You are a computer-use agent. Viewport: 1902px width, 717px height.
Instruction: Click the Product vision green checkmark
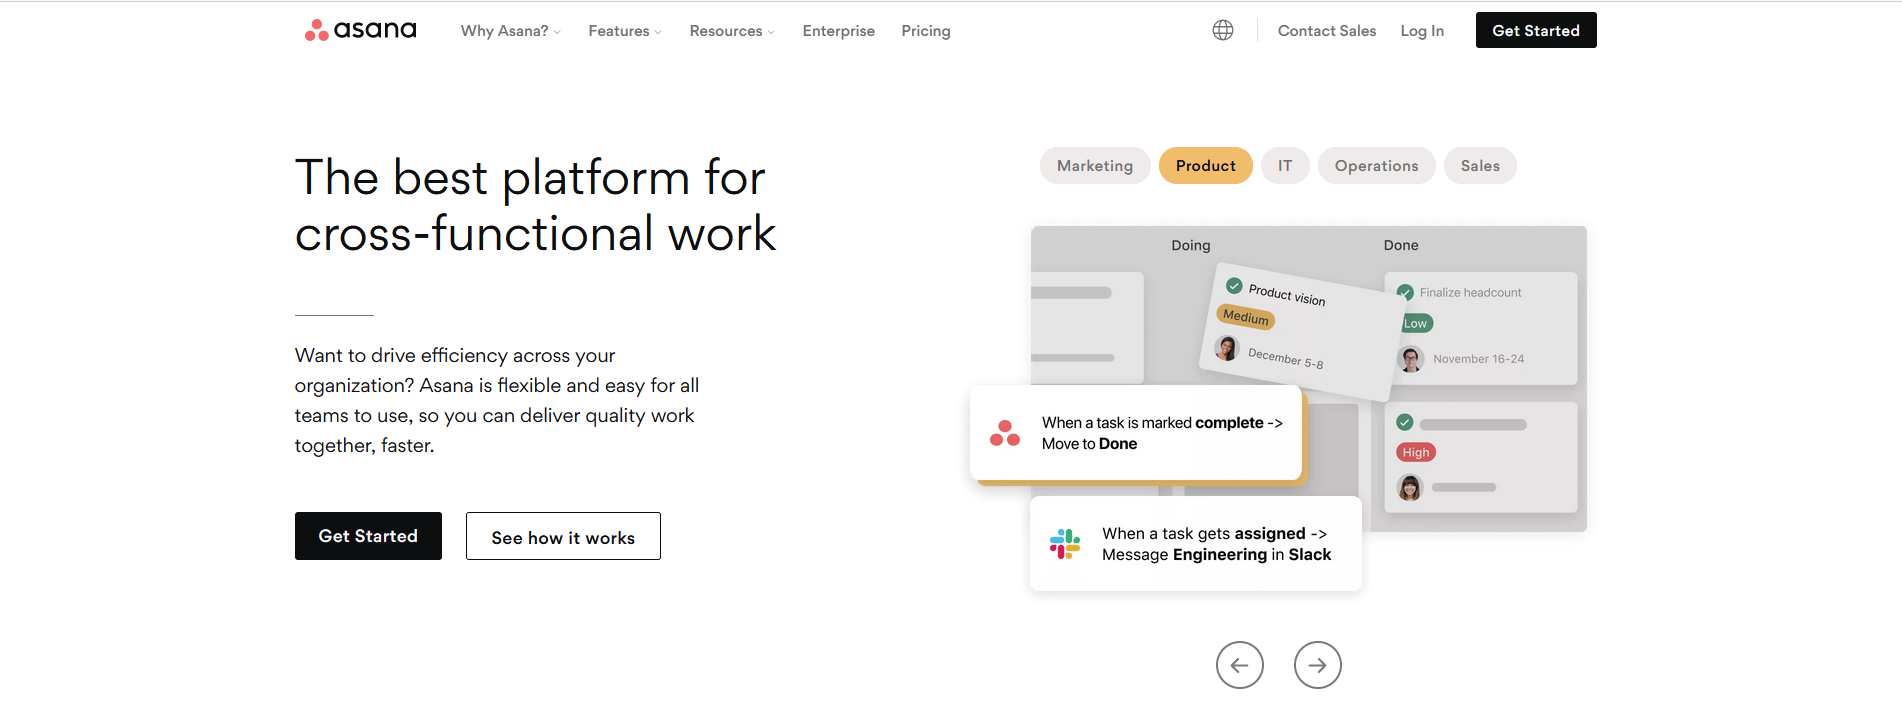1234,285
